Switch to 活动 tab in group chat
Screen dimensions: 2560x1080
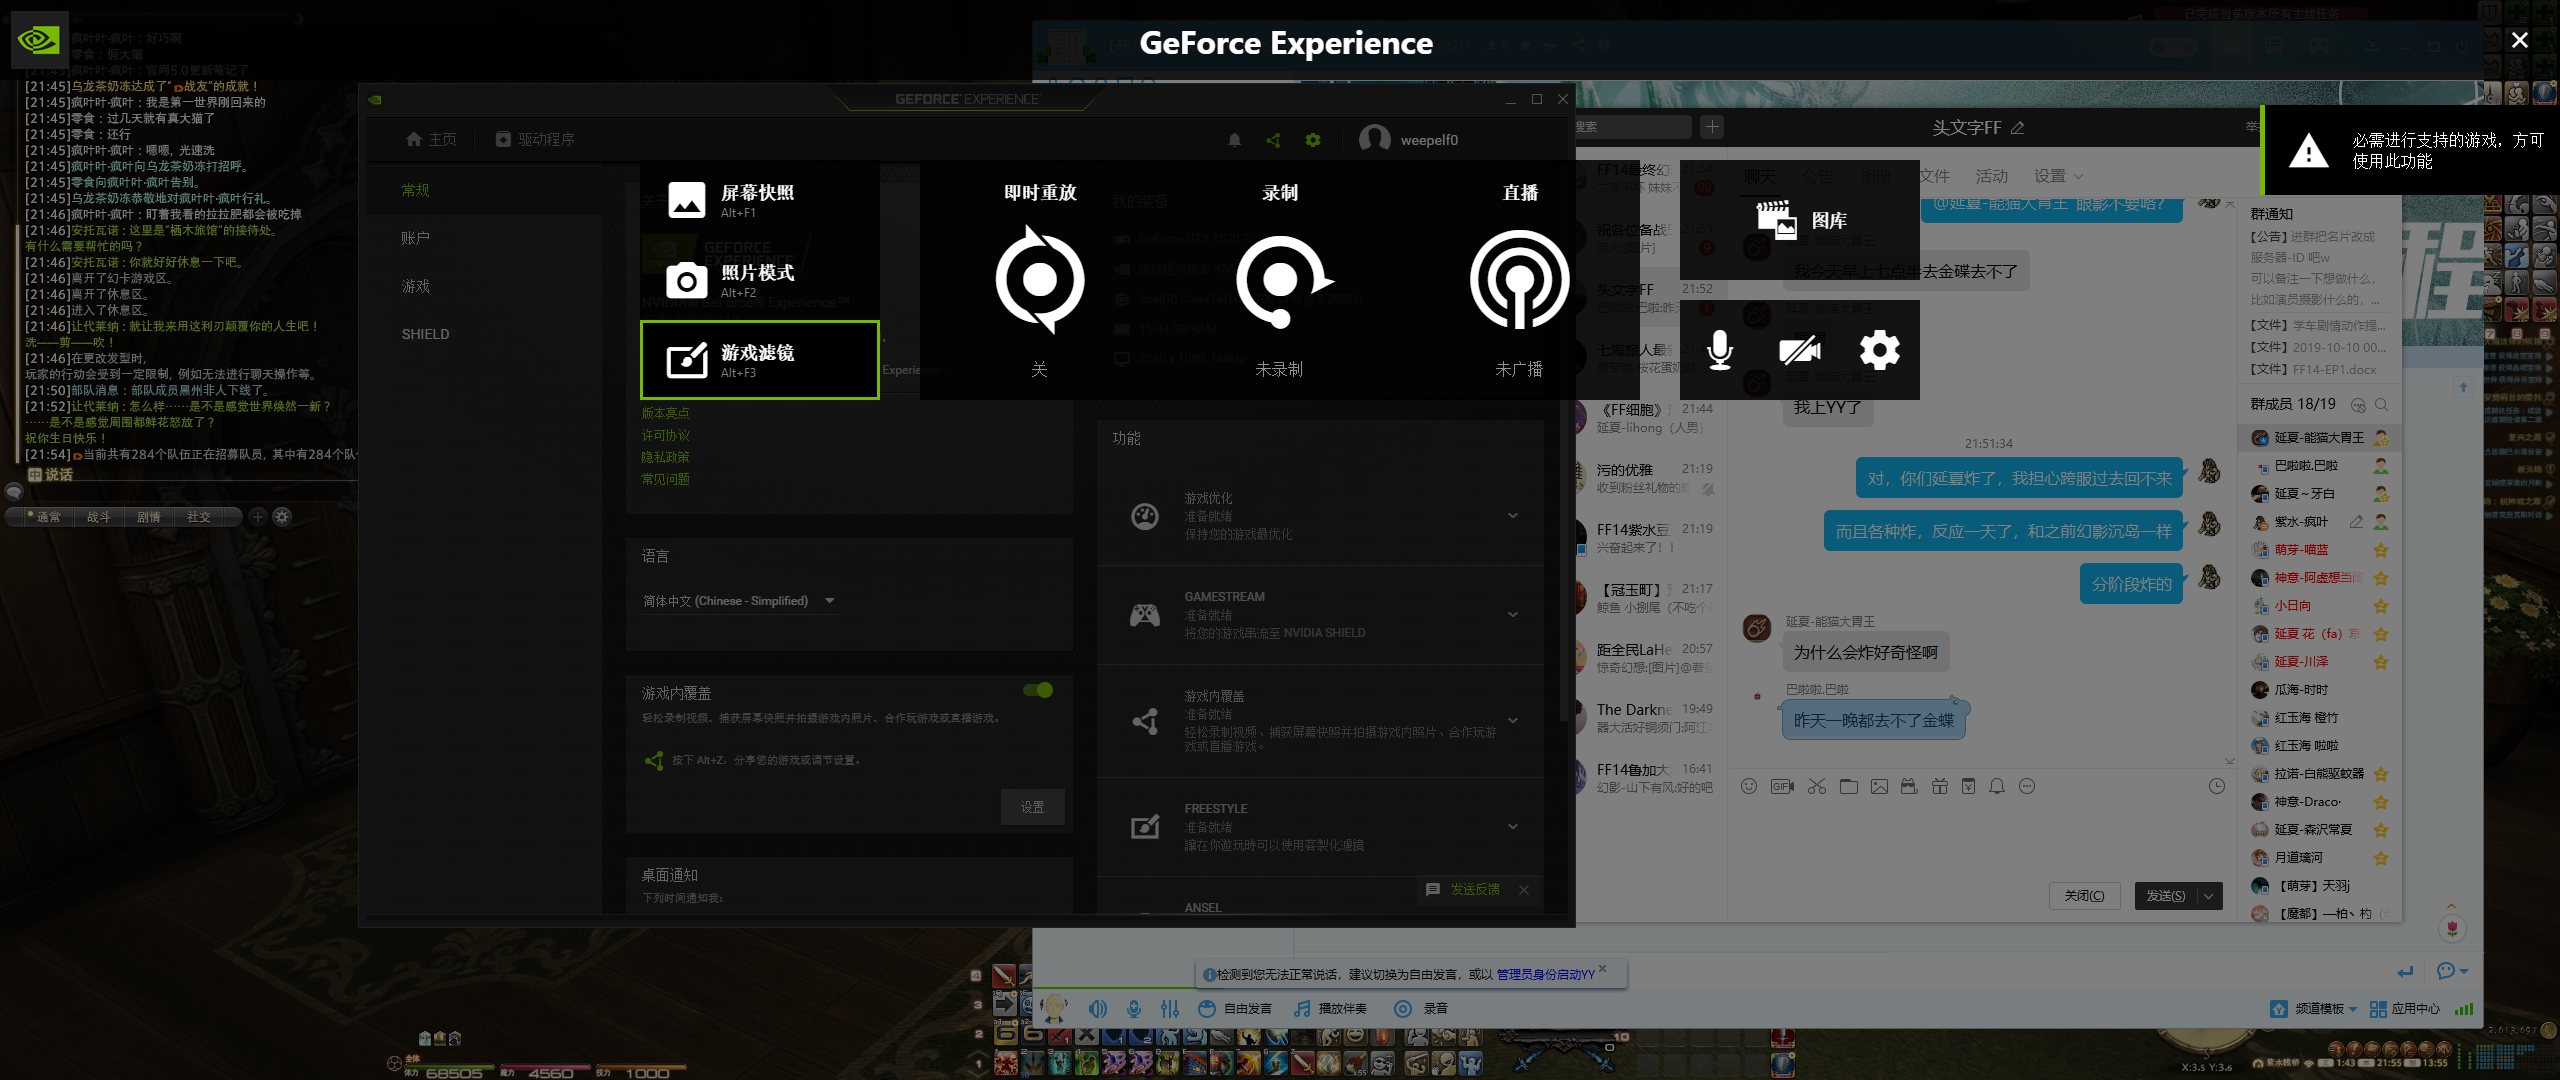pyautogui.click(x=1992, y=176)
